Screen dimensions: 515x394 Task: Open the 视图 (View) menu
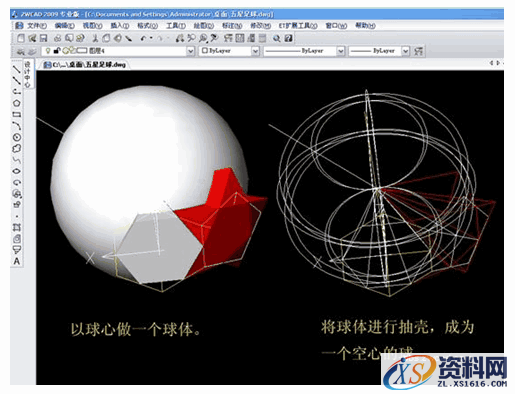tap(92, 26)
